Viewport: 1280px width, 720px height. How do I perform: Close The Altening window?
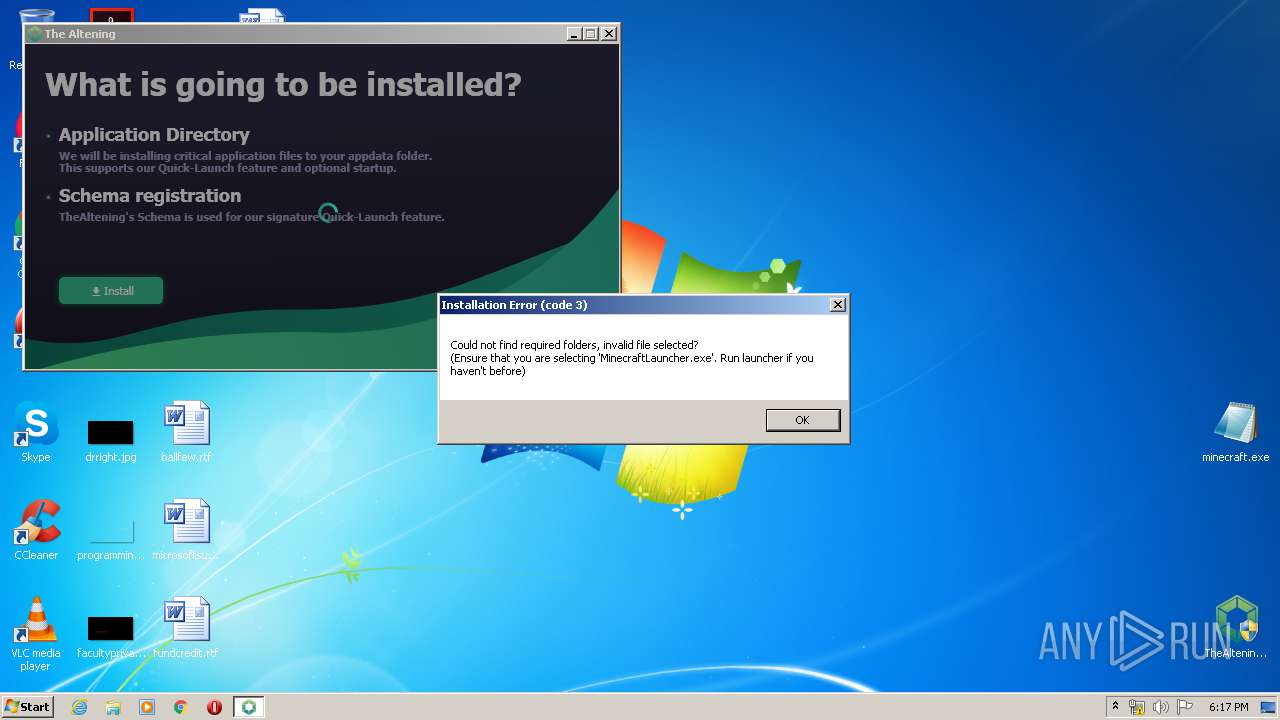(x=609, y=33)
